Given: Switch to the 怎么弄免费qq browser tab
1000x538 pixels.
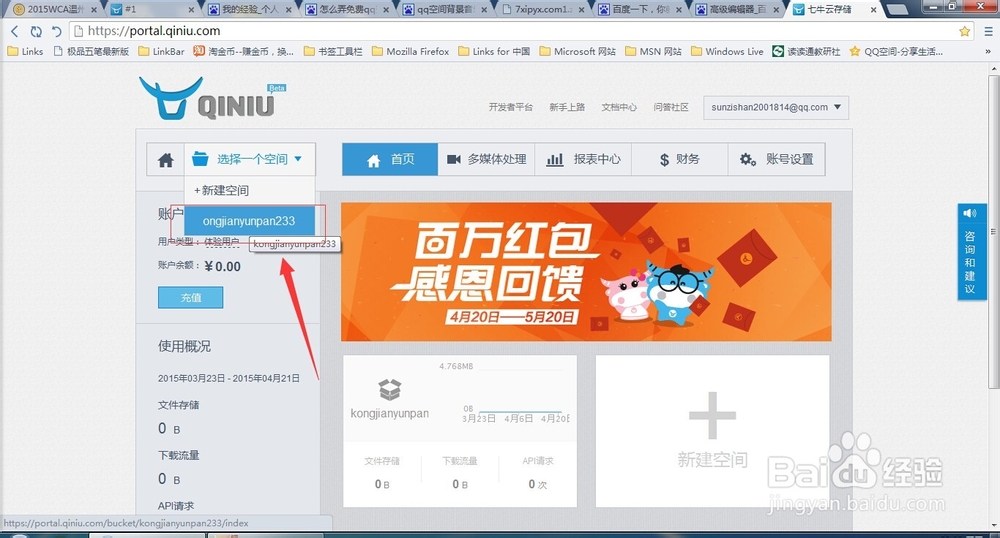Looking at the screenshot, I should 348,10.
